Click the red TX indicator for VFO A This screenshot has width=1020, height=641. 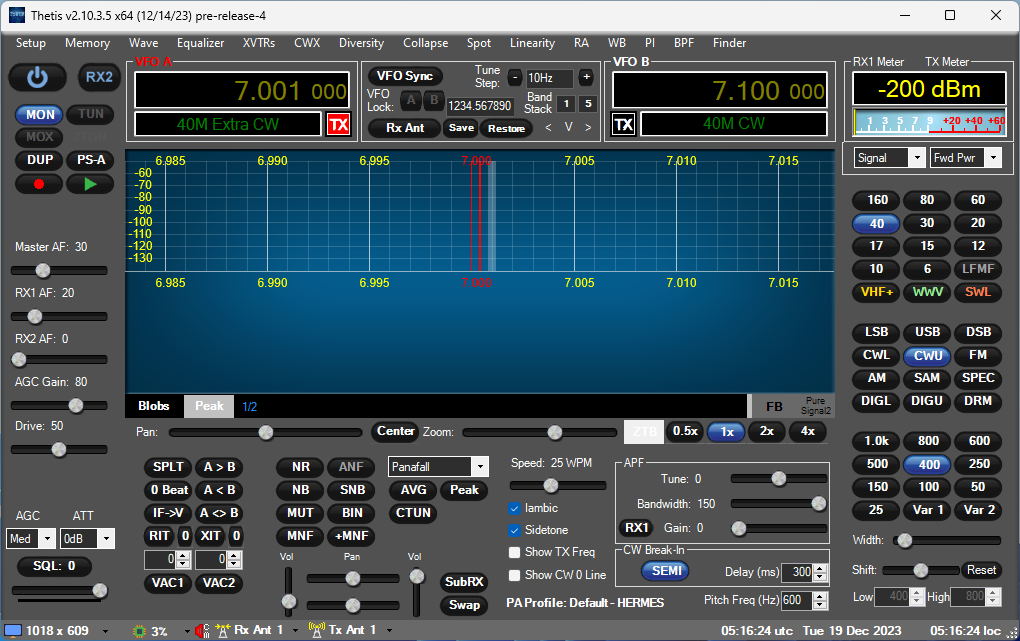pyautogui.click(x=339, y=124)
